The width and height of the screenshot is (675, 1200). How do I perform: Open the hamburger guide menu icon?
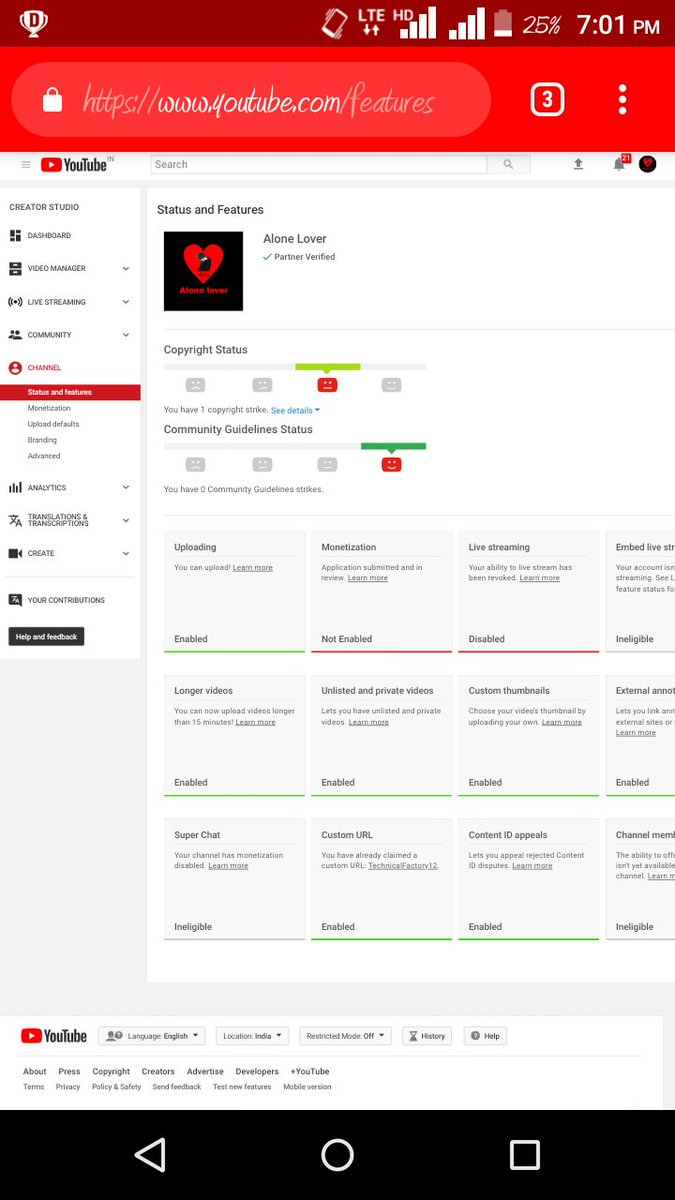click(x=26, y=165)
